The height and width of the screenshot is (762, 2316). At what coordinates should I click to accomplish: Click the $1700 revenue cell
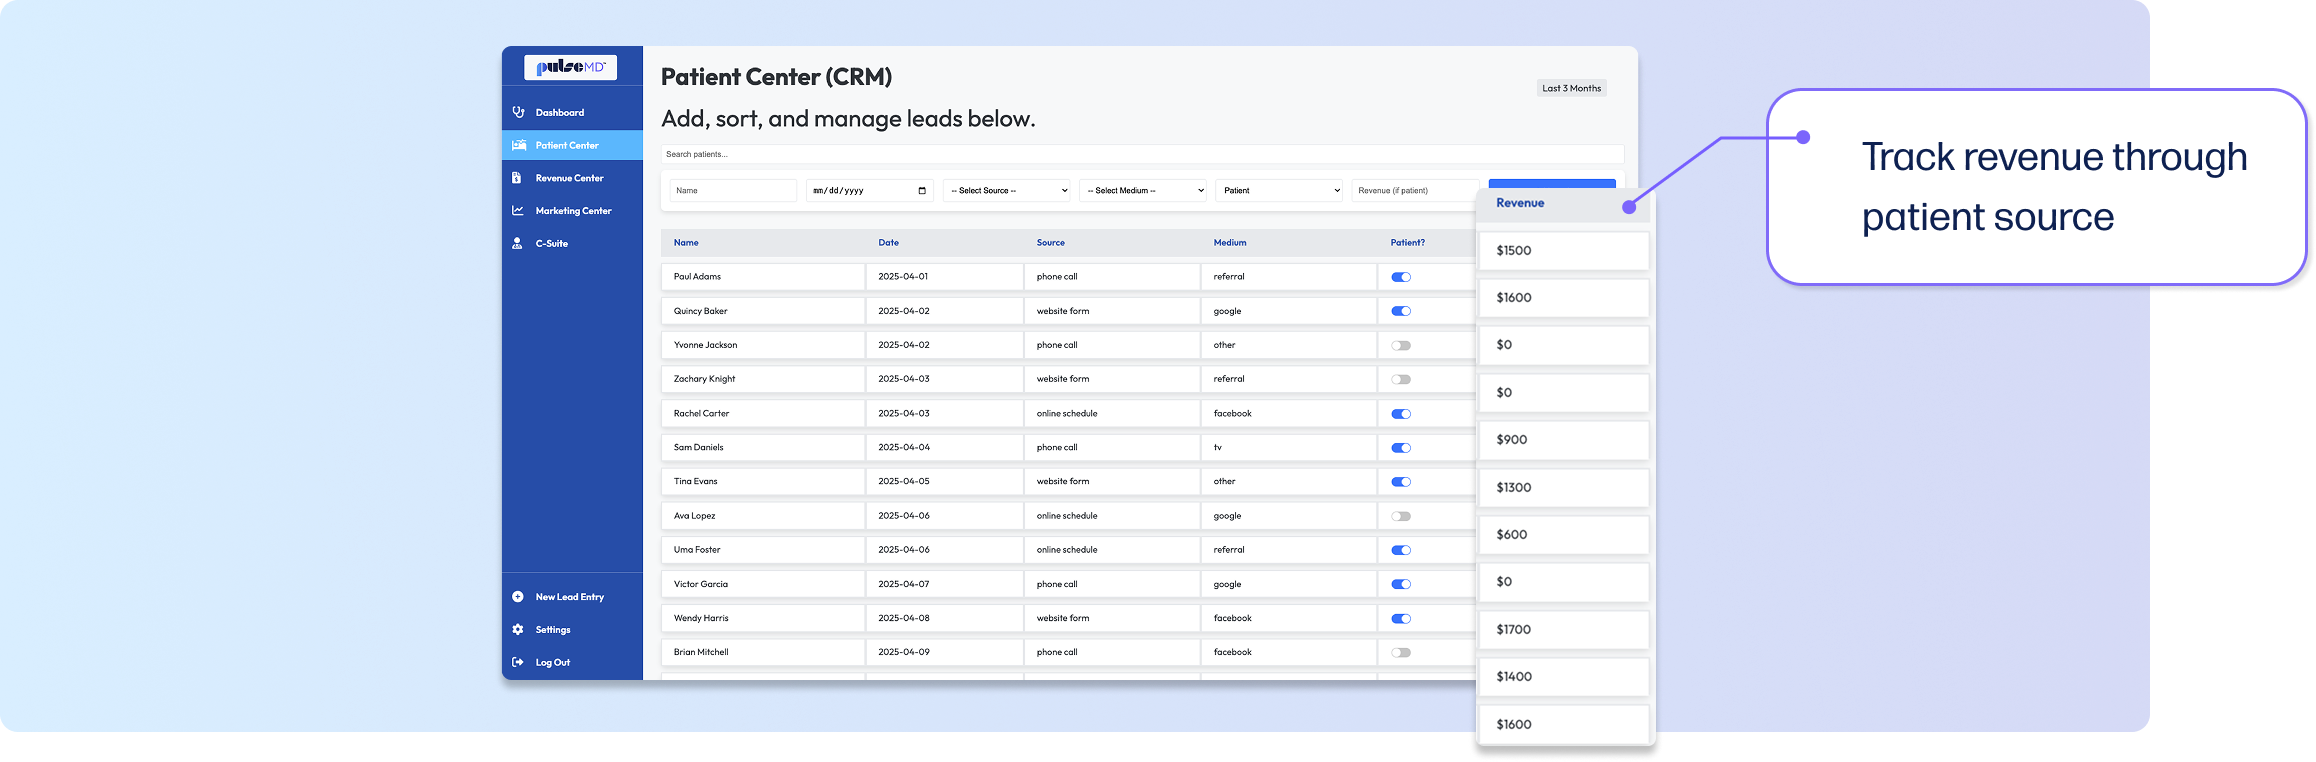click(x=1563, y=630)
